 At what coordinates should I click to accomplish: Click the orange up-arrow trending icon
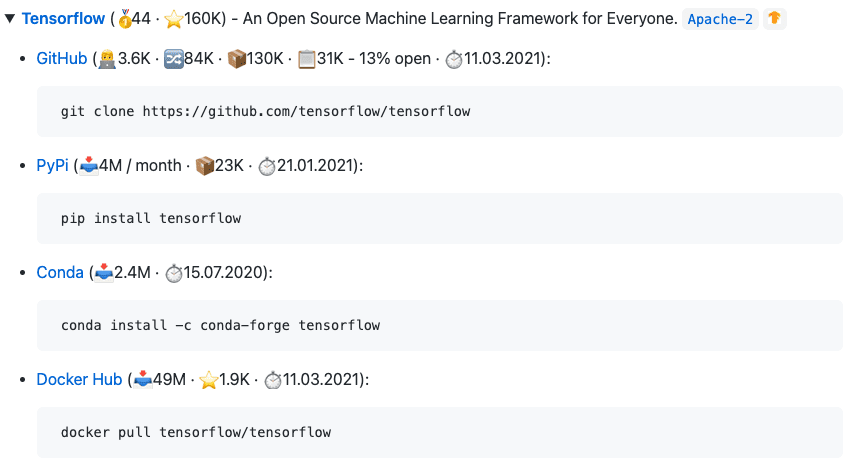point(774,19)
